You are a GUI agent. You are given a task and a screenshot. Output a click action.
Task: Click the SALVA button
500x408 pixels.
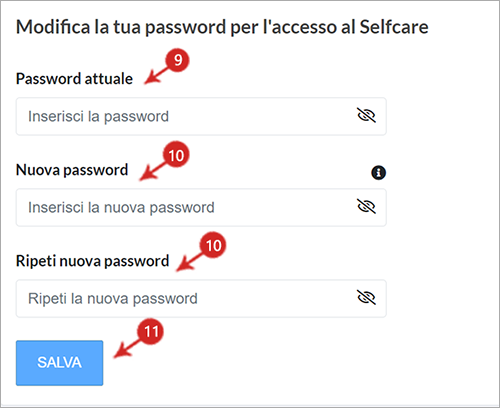point(59,363)
